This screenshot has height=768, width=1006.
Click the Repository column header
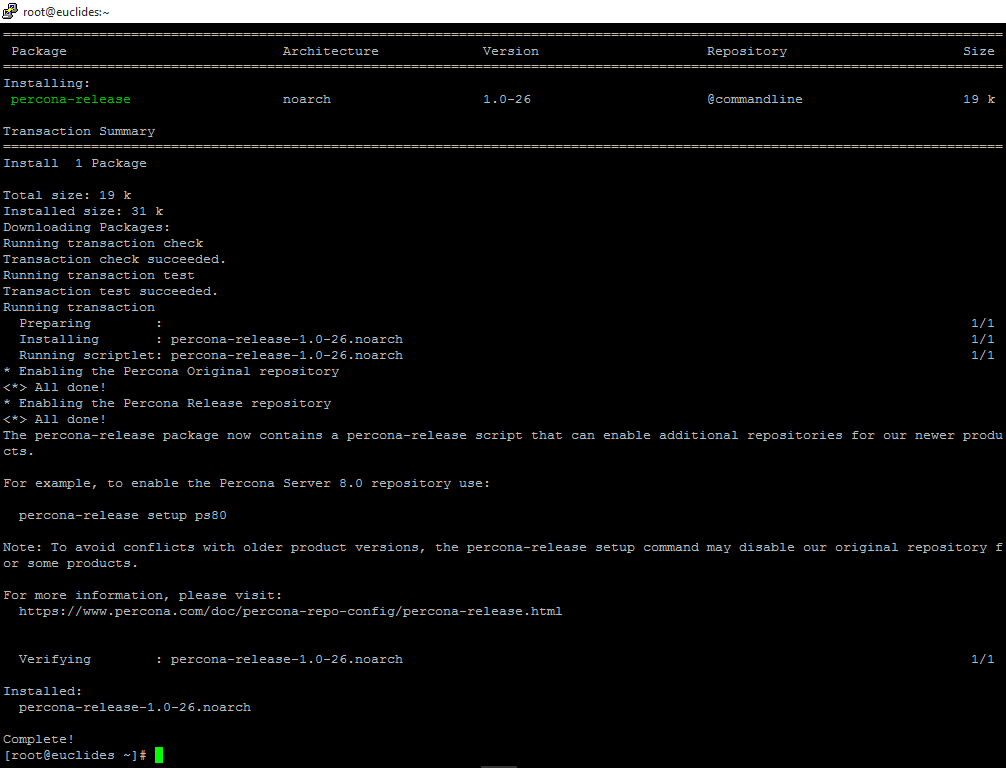click(x=747, y=51)
